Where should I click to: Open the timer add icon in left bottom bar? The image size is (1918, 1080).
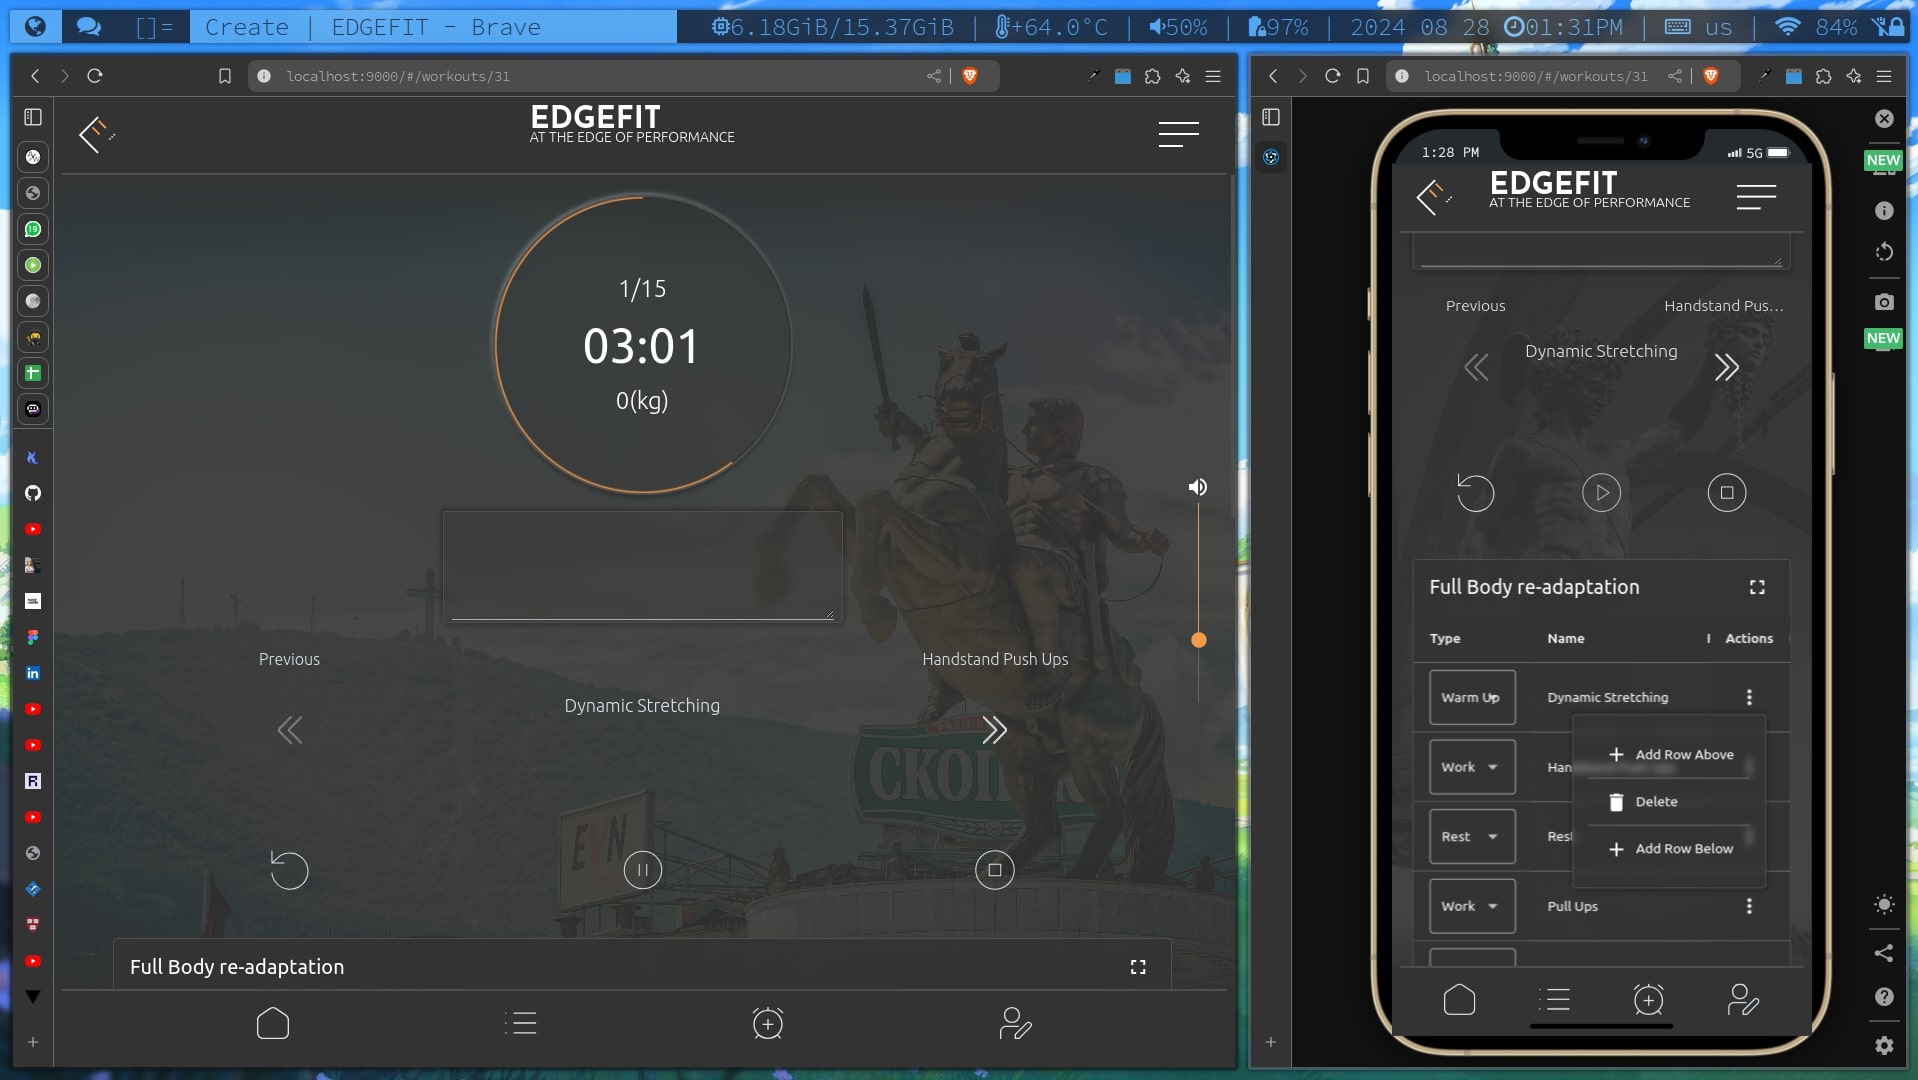tap(767, 1023)
